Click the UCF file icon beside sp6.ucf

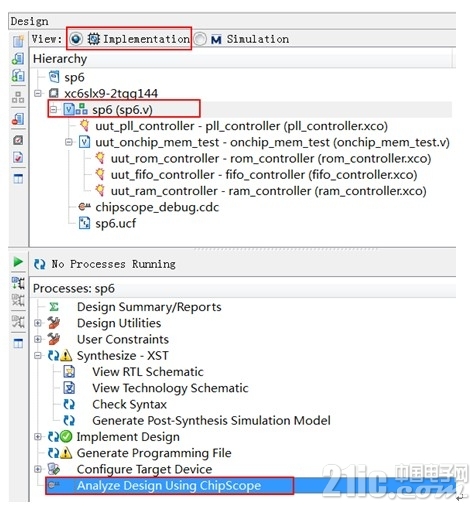(x=84, y=223)
